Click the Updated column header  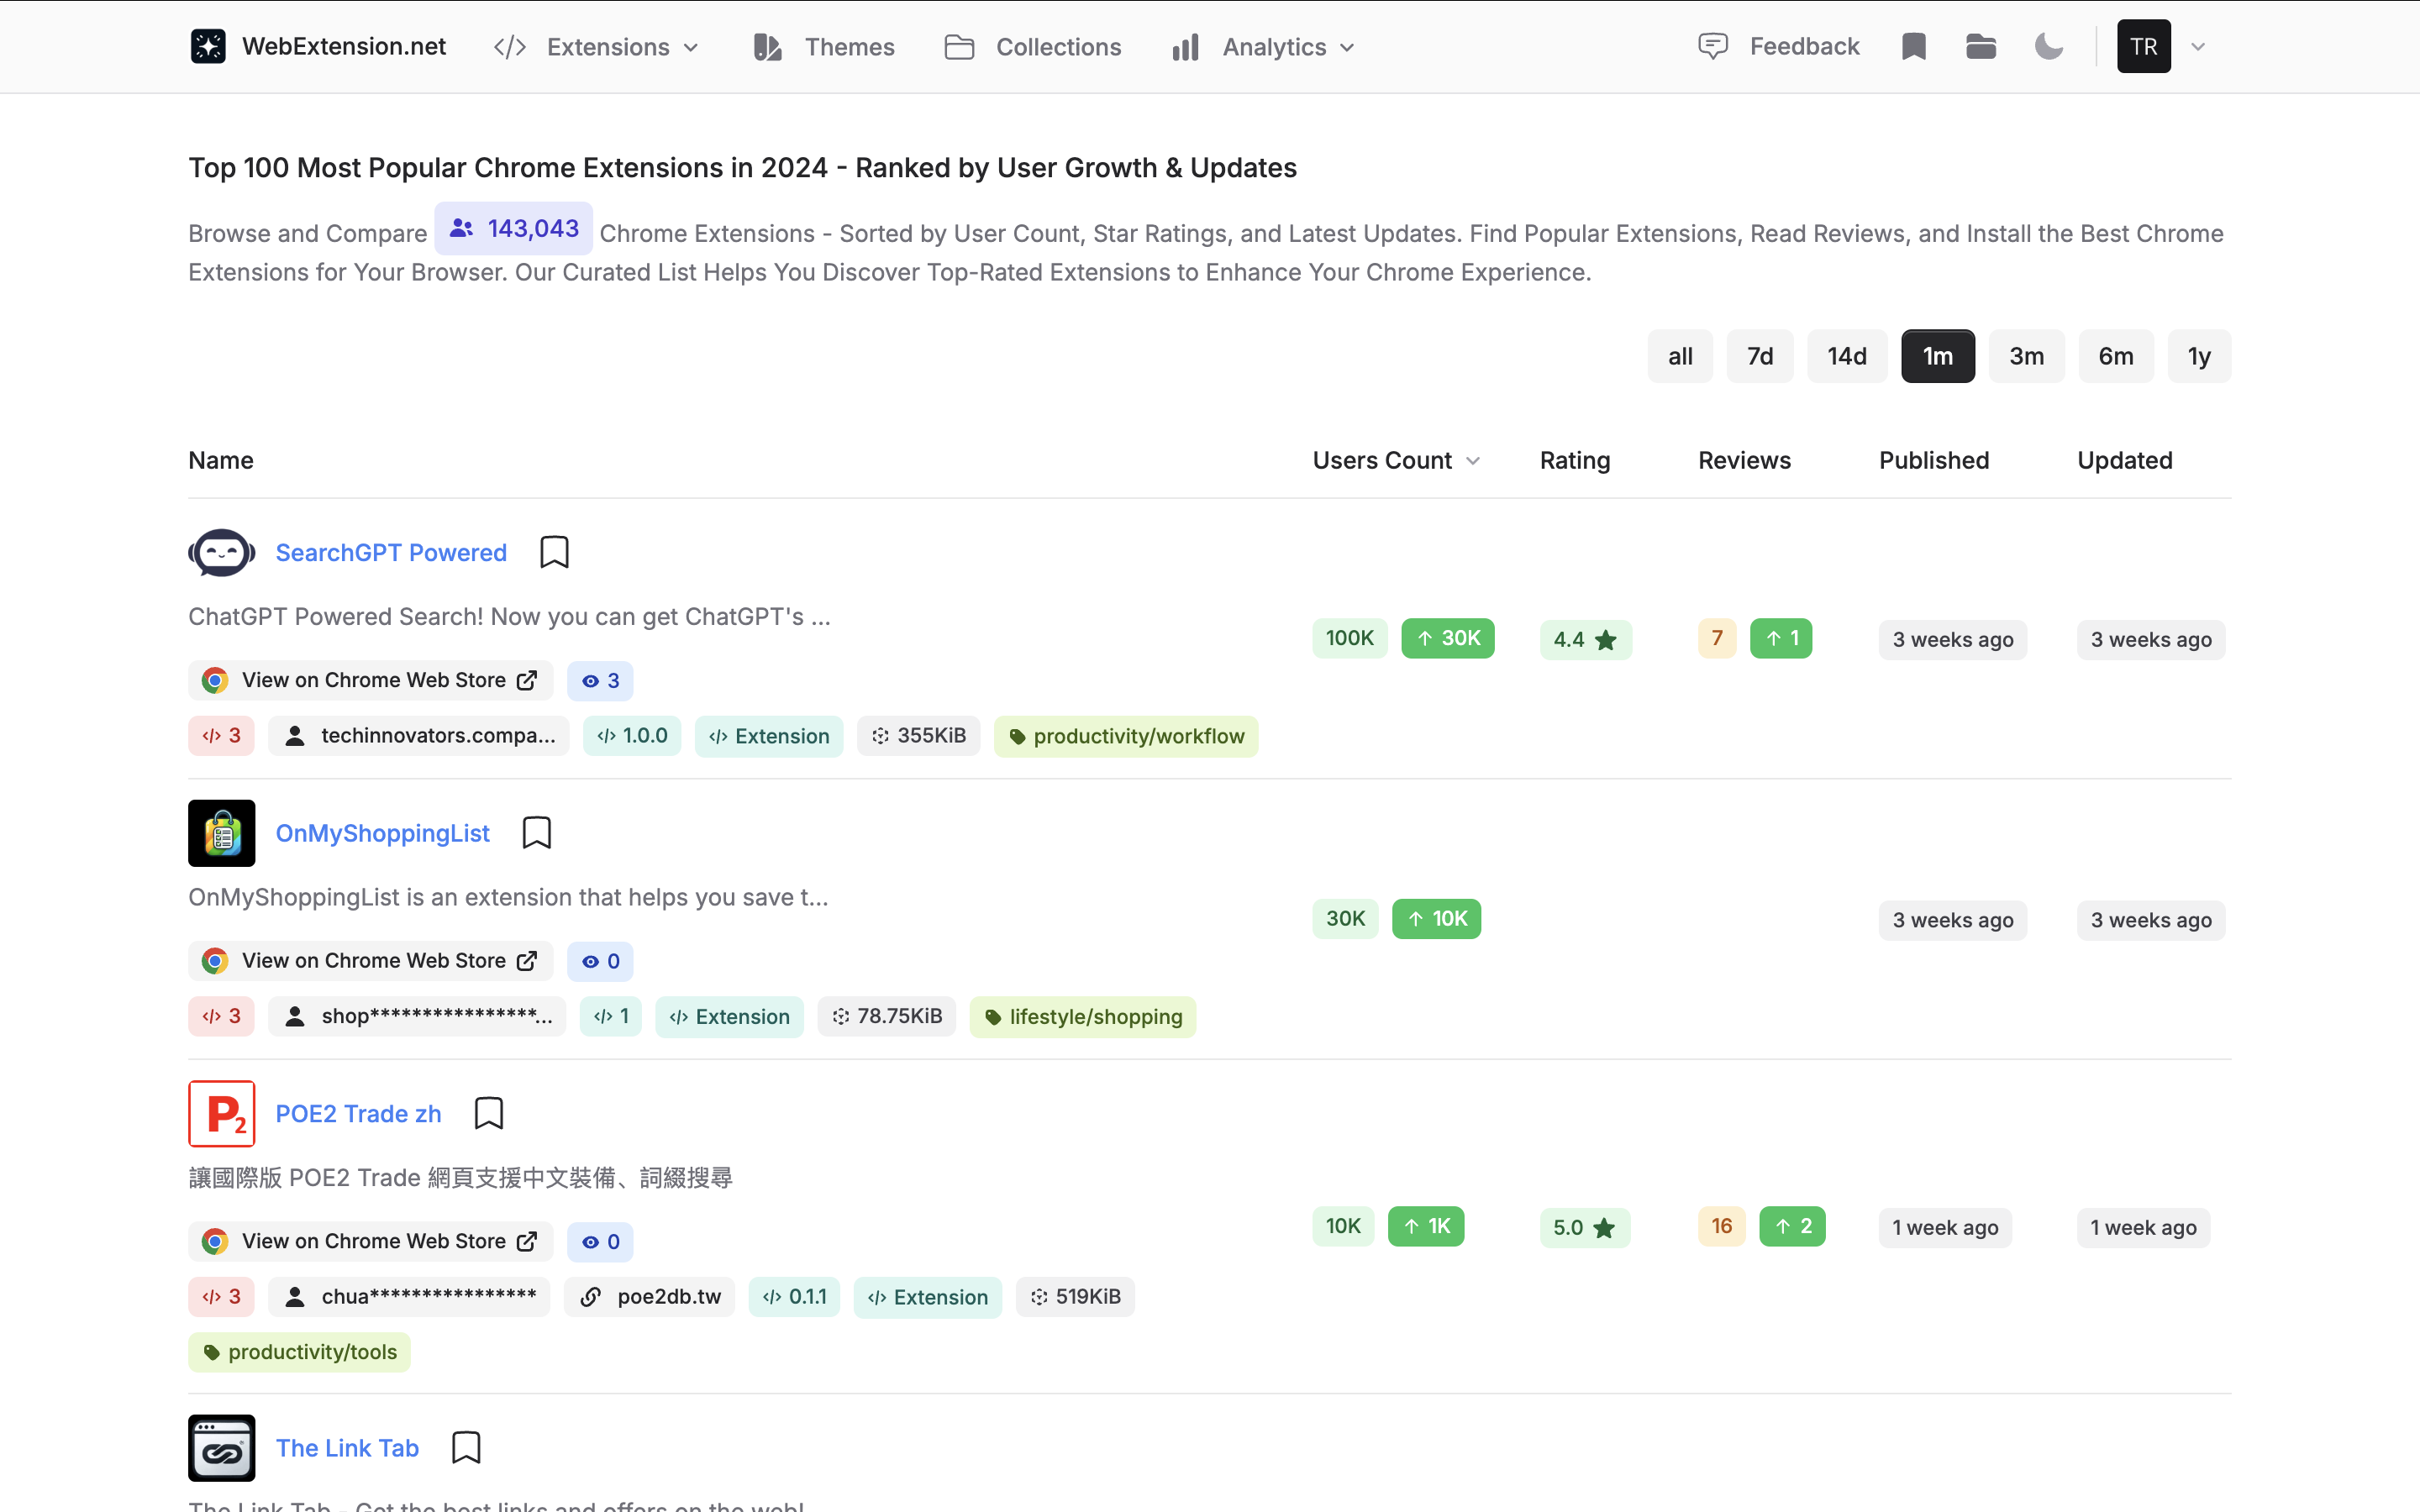2125,460
